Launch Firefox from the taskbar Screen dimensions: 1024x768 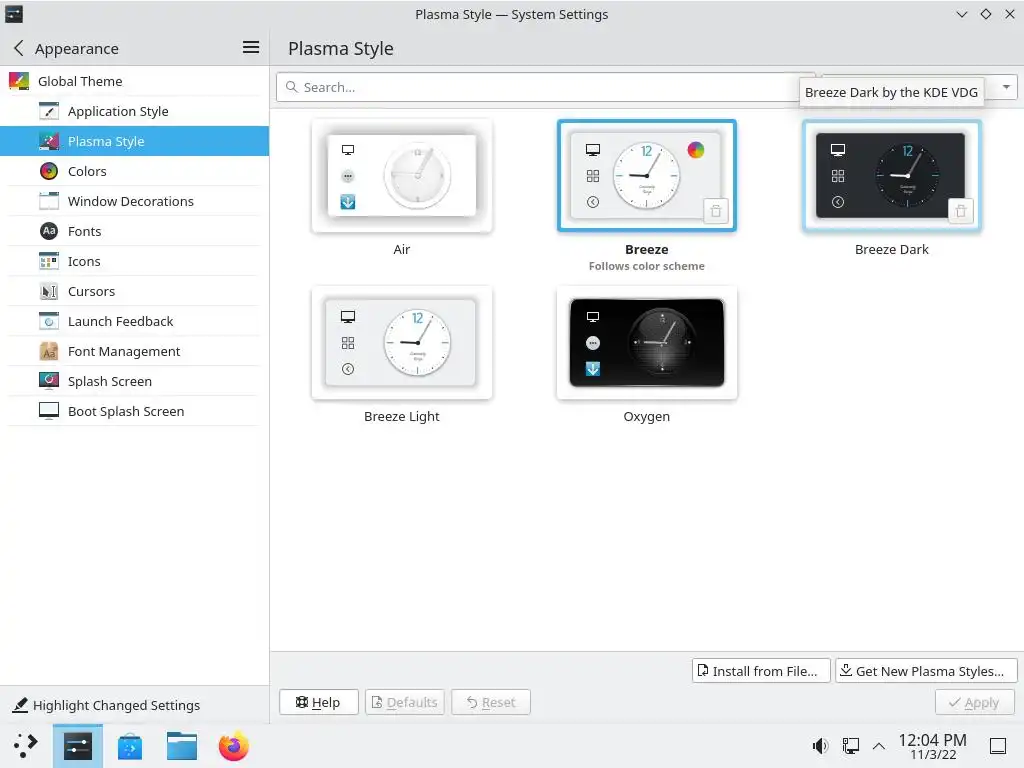pyautogui.click(x=234, y=746)
